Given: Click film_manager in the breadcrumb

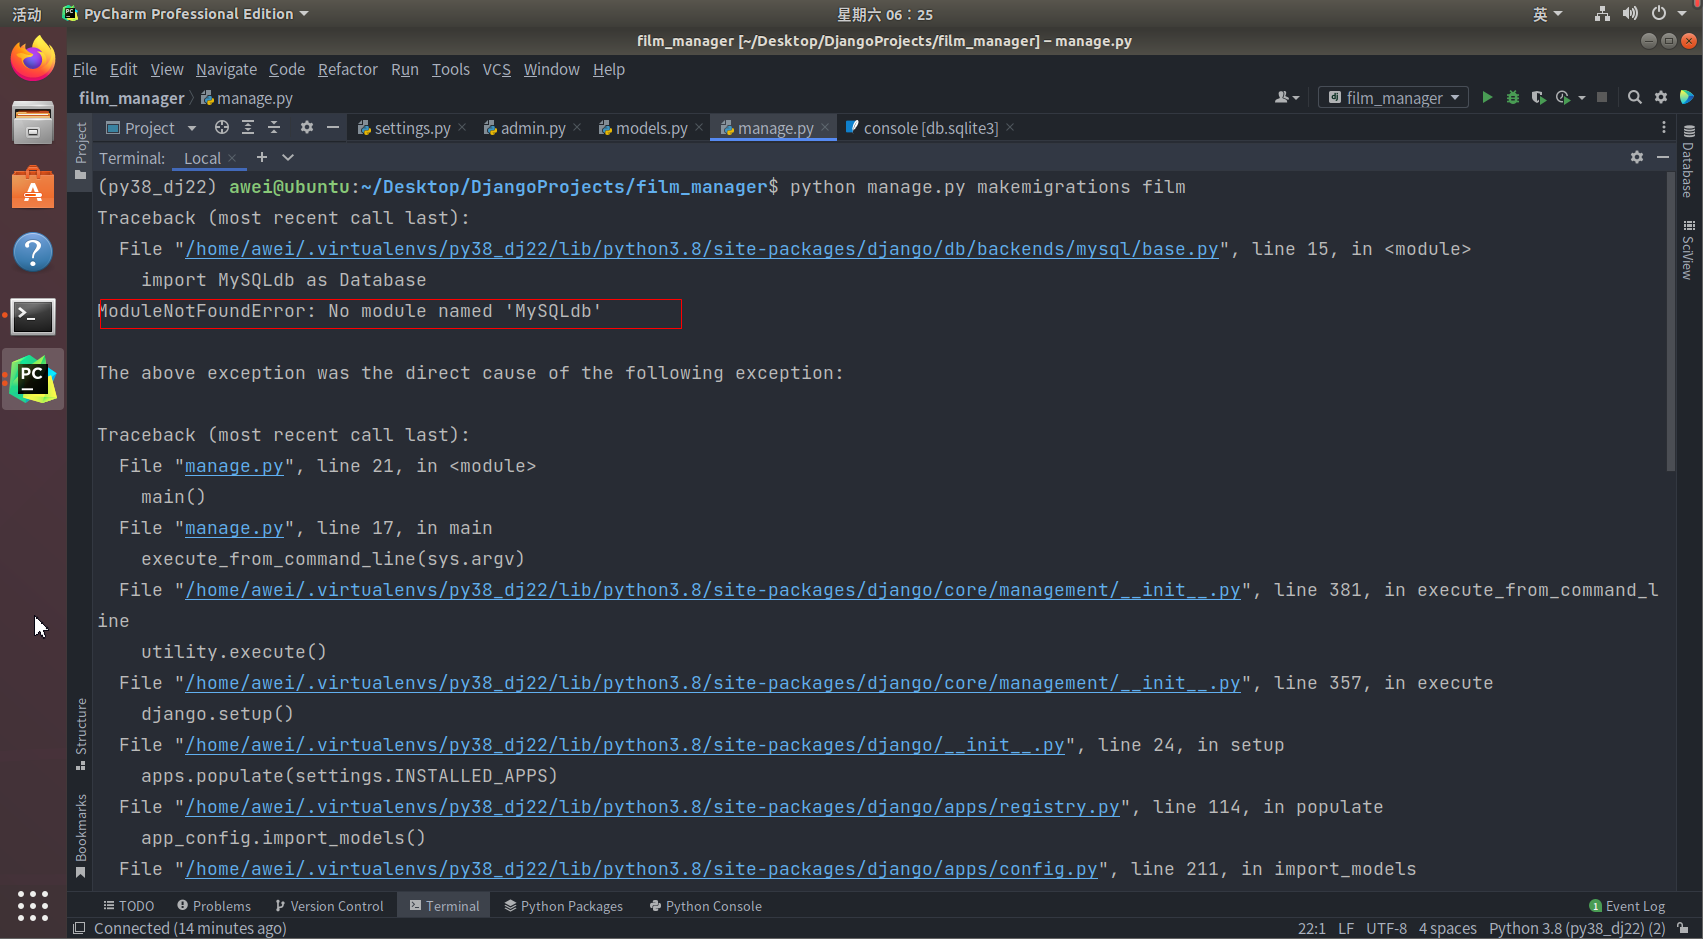Looking at the screenshot, I should click(x=131, y=98).
